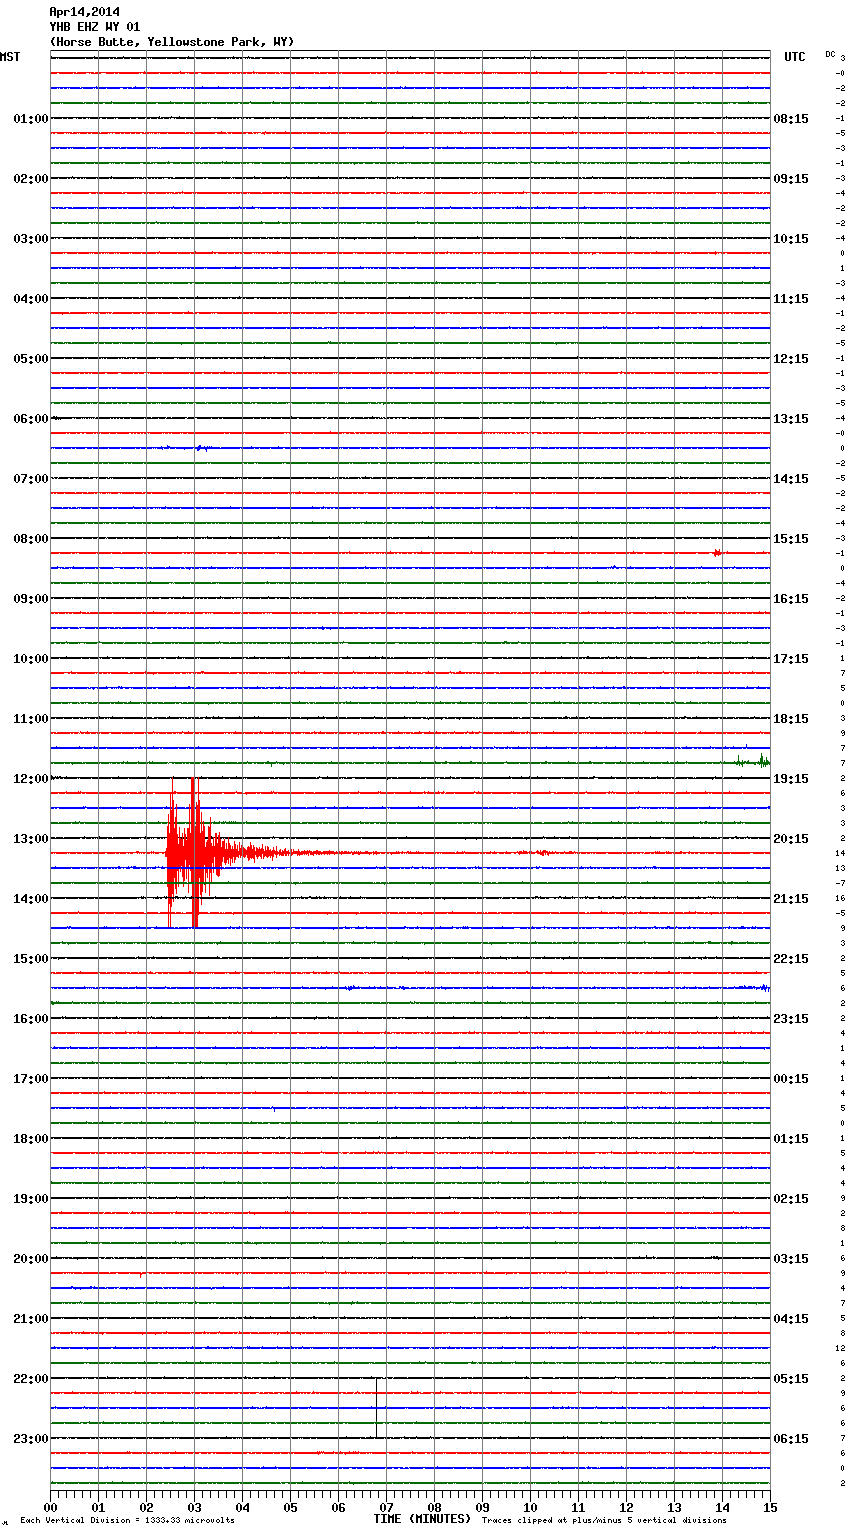The width and height of the screenshot is (850, 1534).
Task: Click the Each Vertical Division microvolts note
Action: pos(127,1520)
